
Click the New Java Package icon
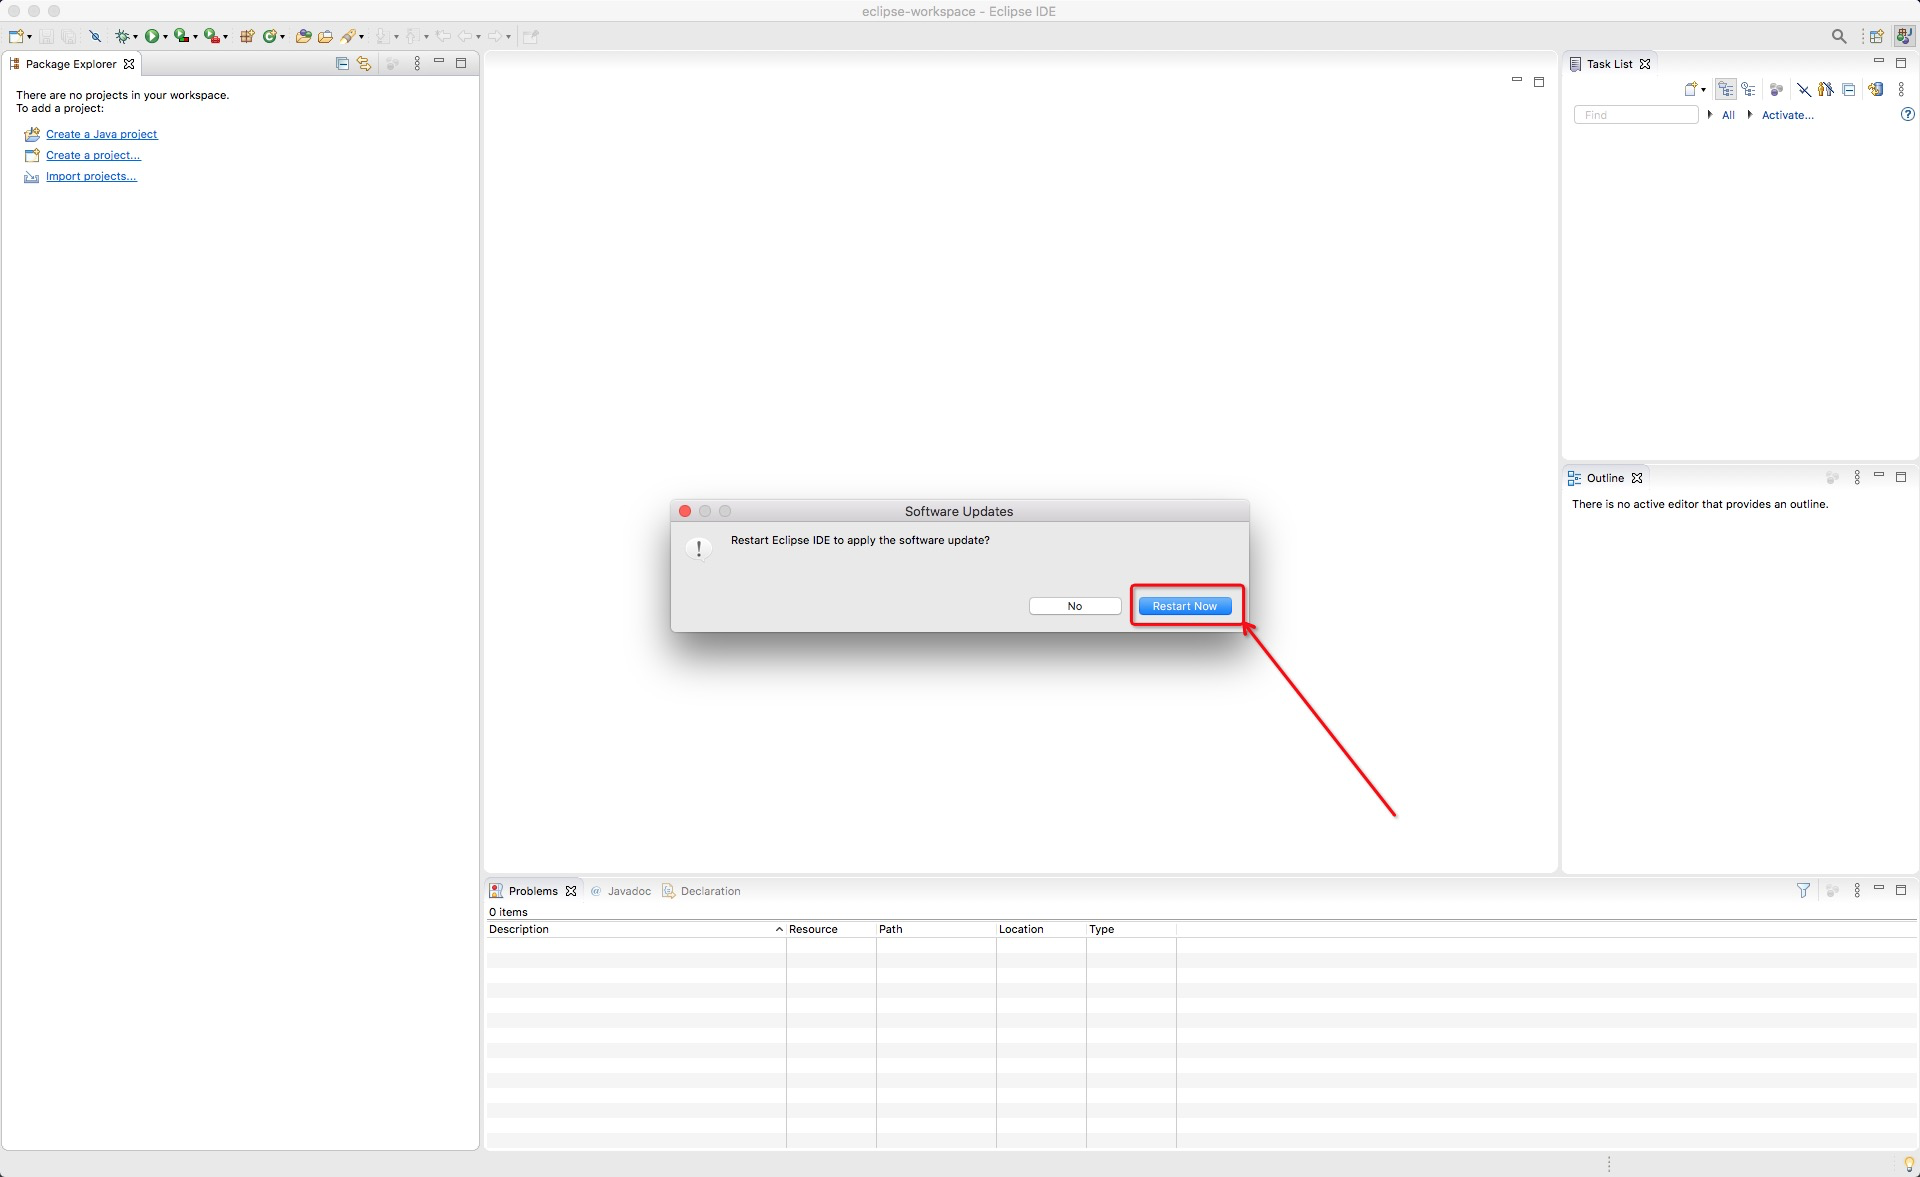247,36
